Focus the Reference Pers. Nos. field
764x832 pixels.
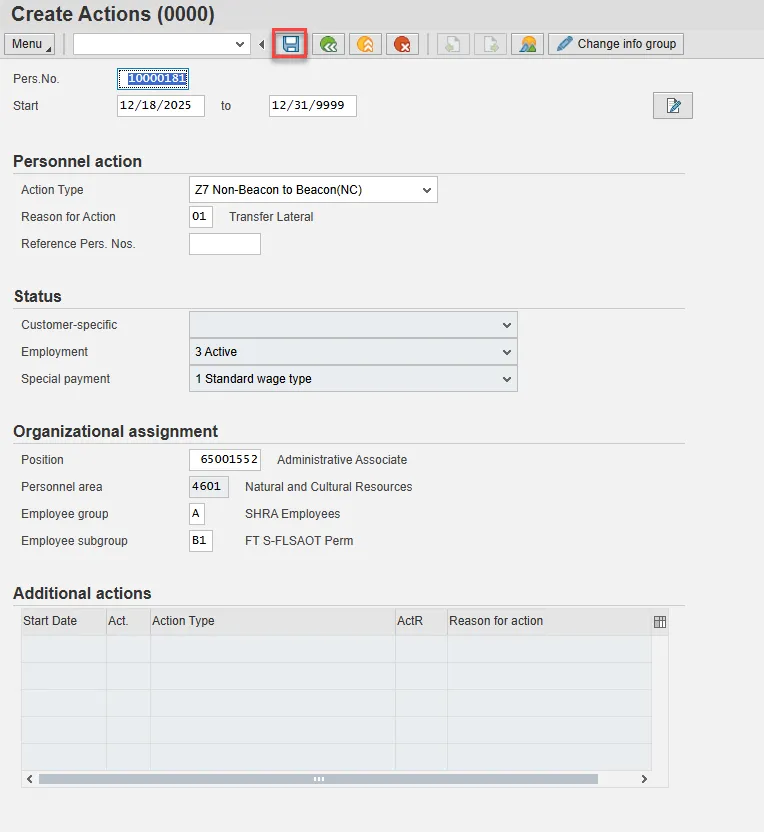[x=225, y=244]
